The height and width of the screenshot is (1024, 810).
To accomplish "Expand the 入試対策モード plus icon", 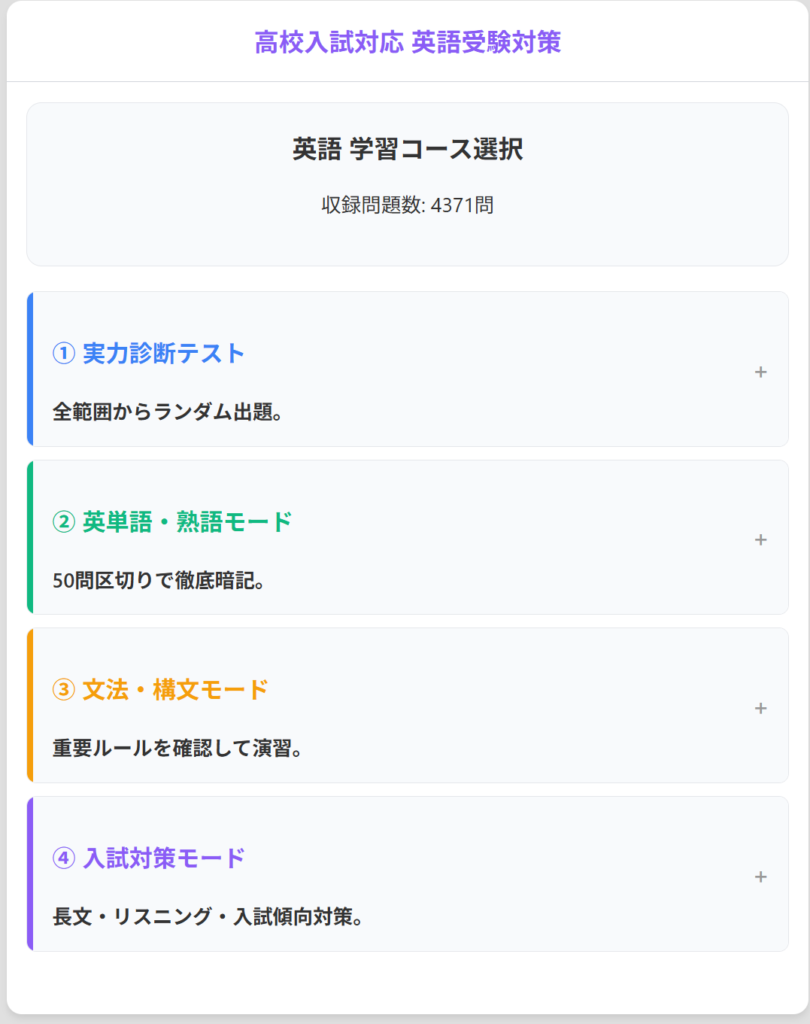I will coord(760,877).
